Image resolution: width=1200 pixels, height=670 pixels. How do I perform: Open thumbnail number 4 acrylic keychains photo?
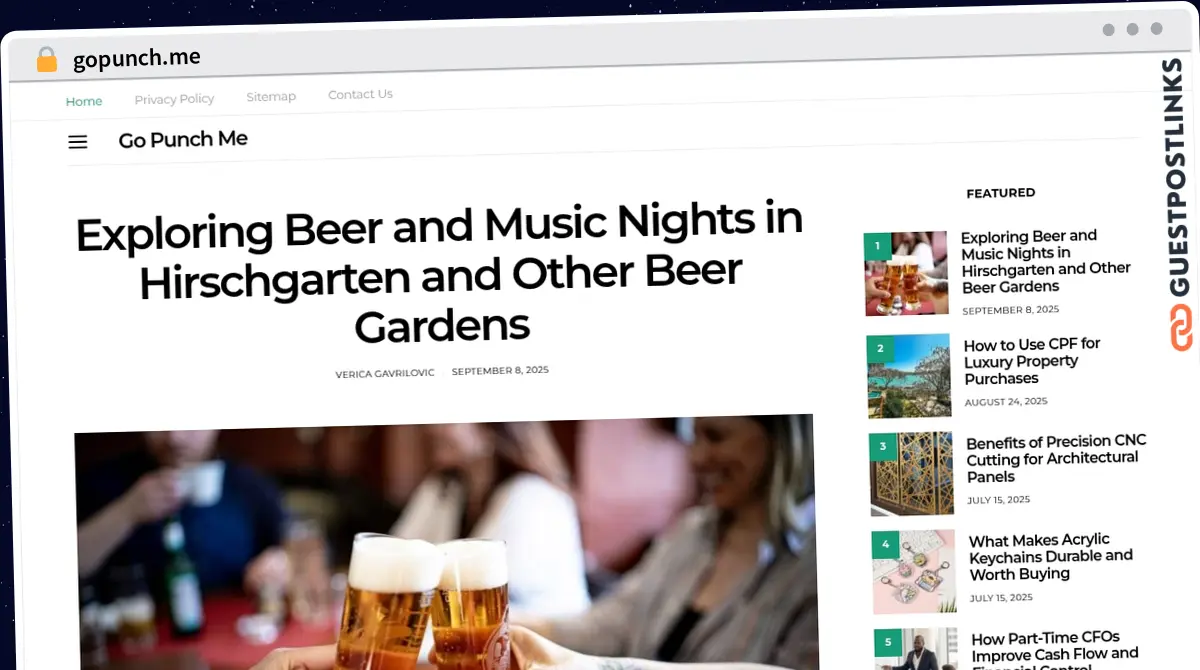point(914,571)
